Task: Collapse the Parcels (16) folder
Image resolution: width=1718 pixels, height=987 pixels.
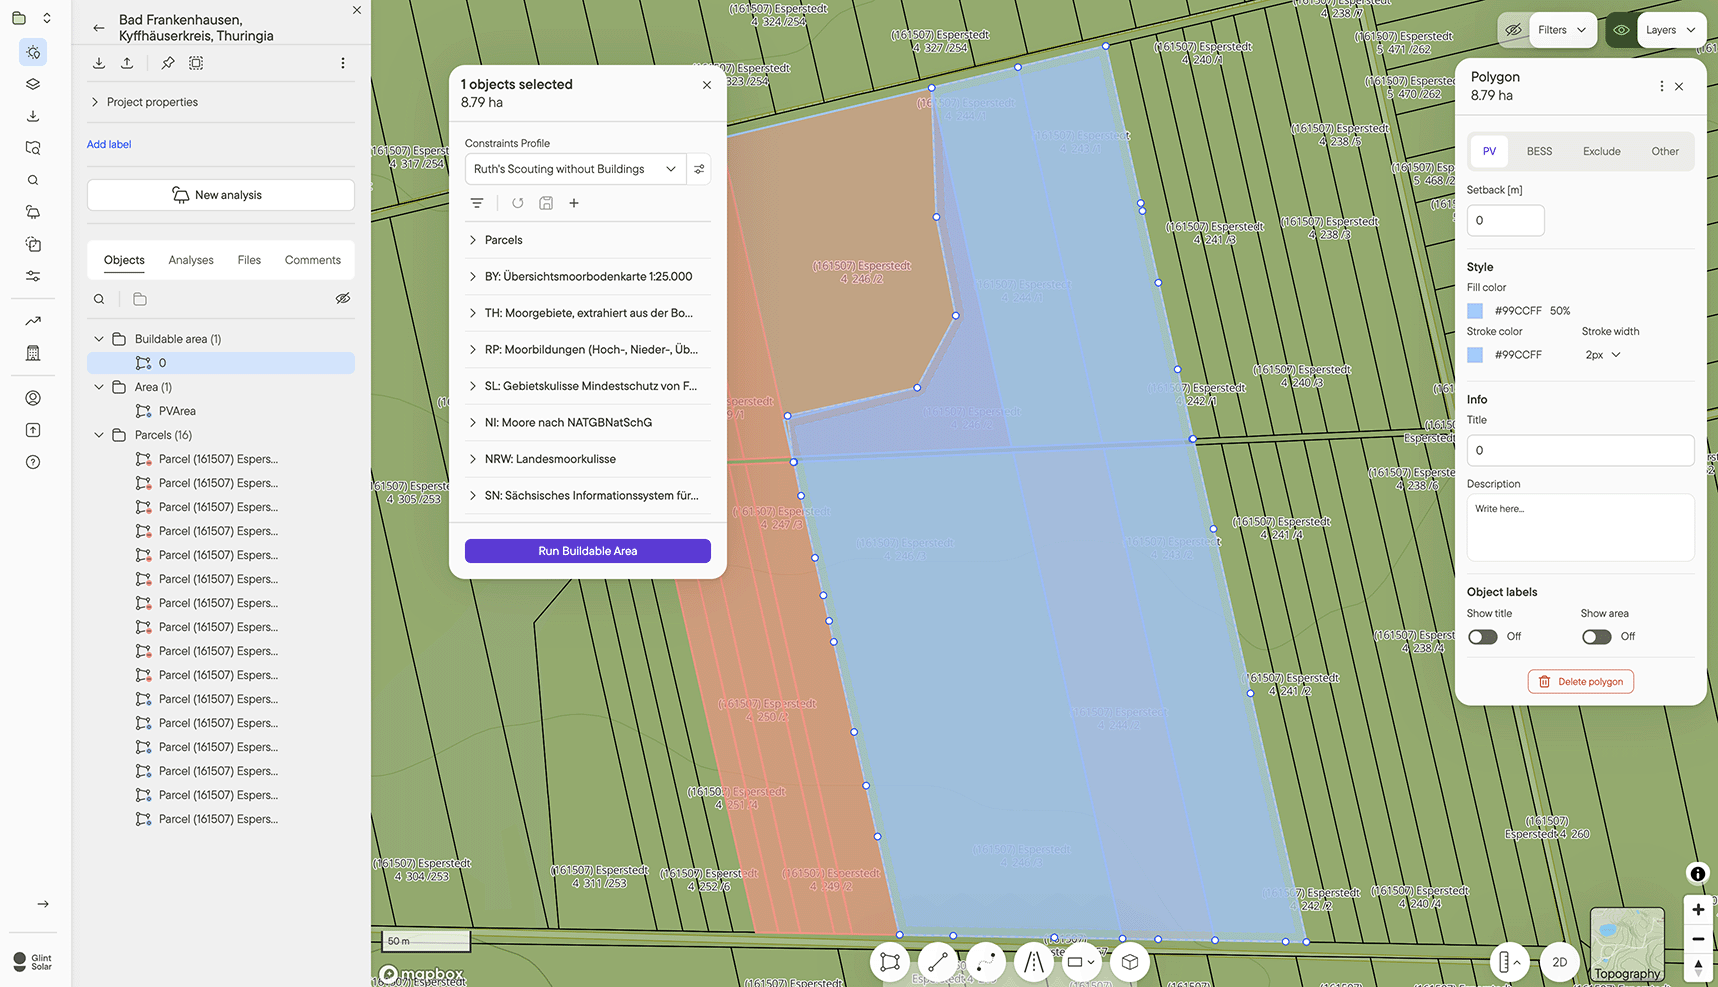Action: (99, 435)
